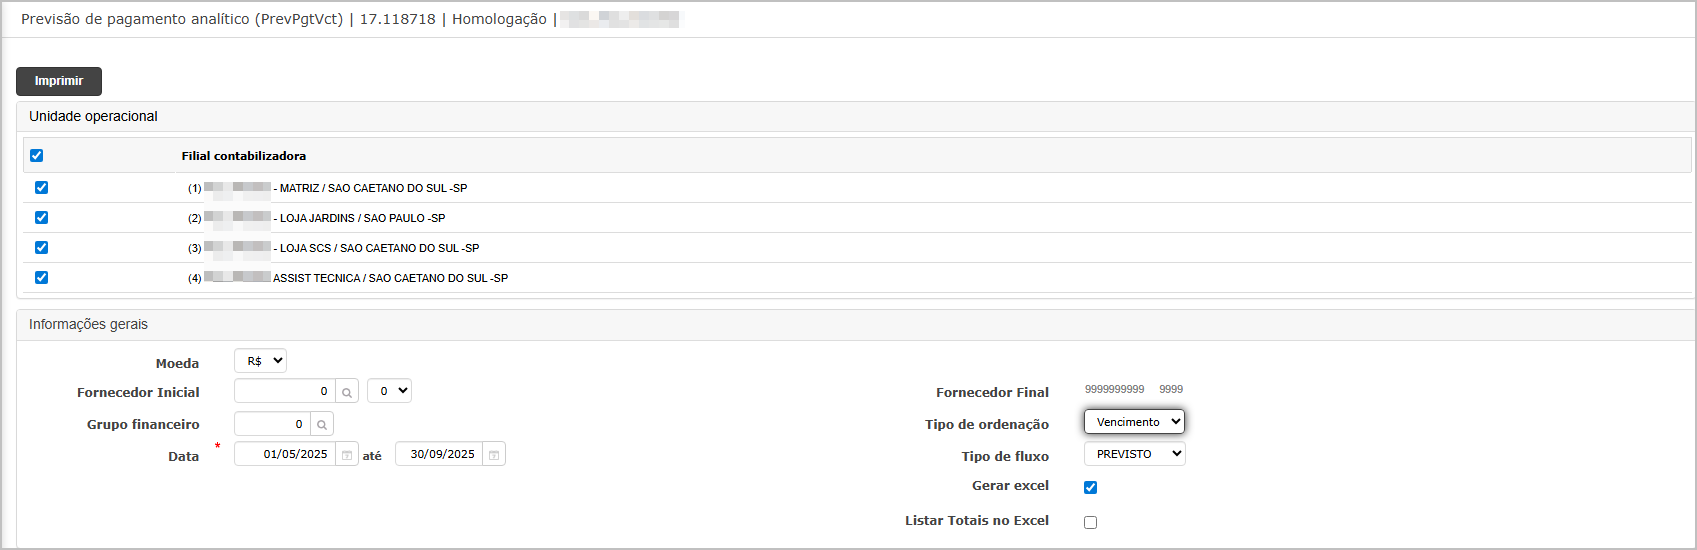Click the Fornecedor Final value 9999999999
This screenshot has height=550, width=1697.
(x=1114, y=389)
